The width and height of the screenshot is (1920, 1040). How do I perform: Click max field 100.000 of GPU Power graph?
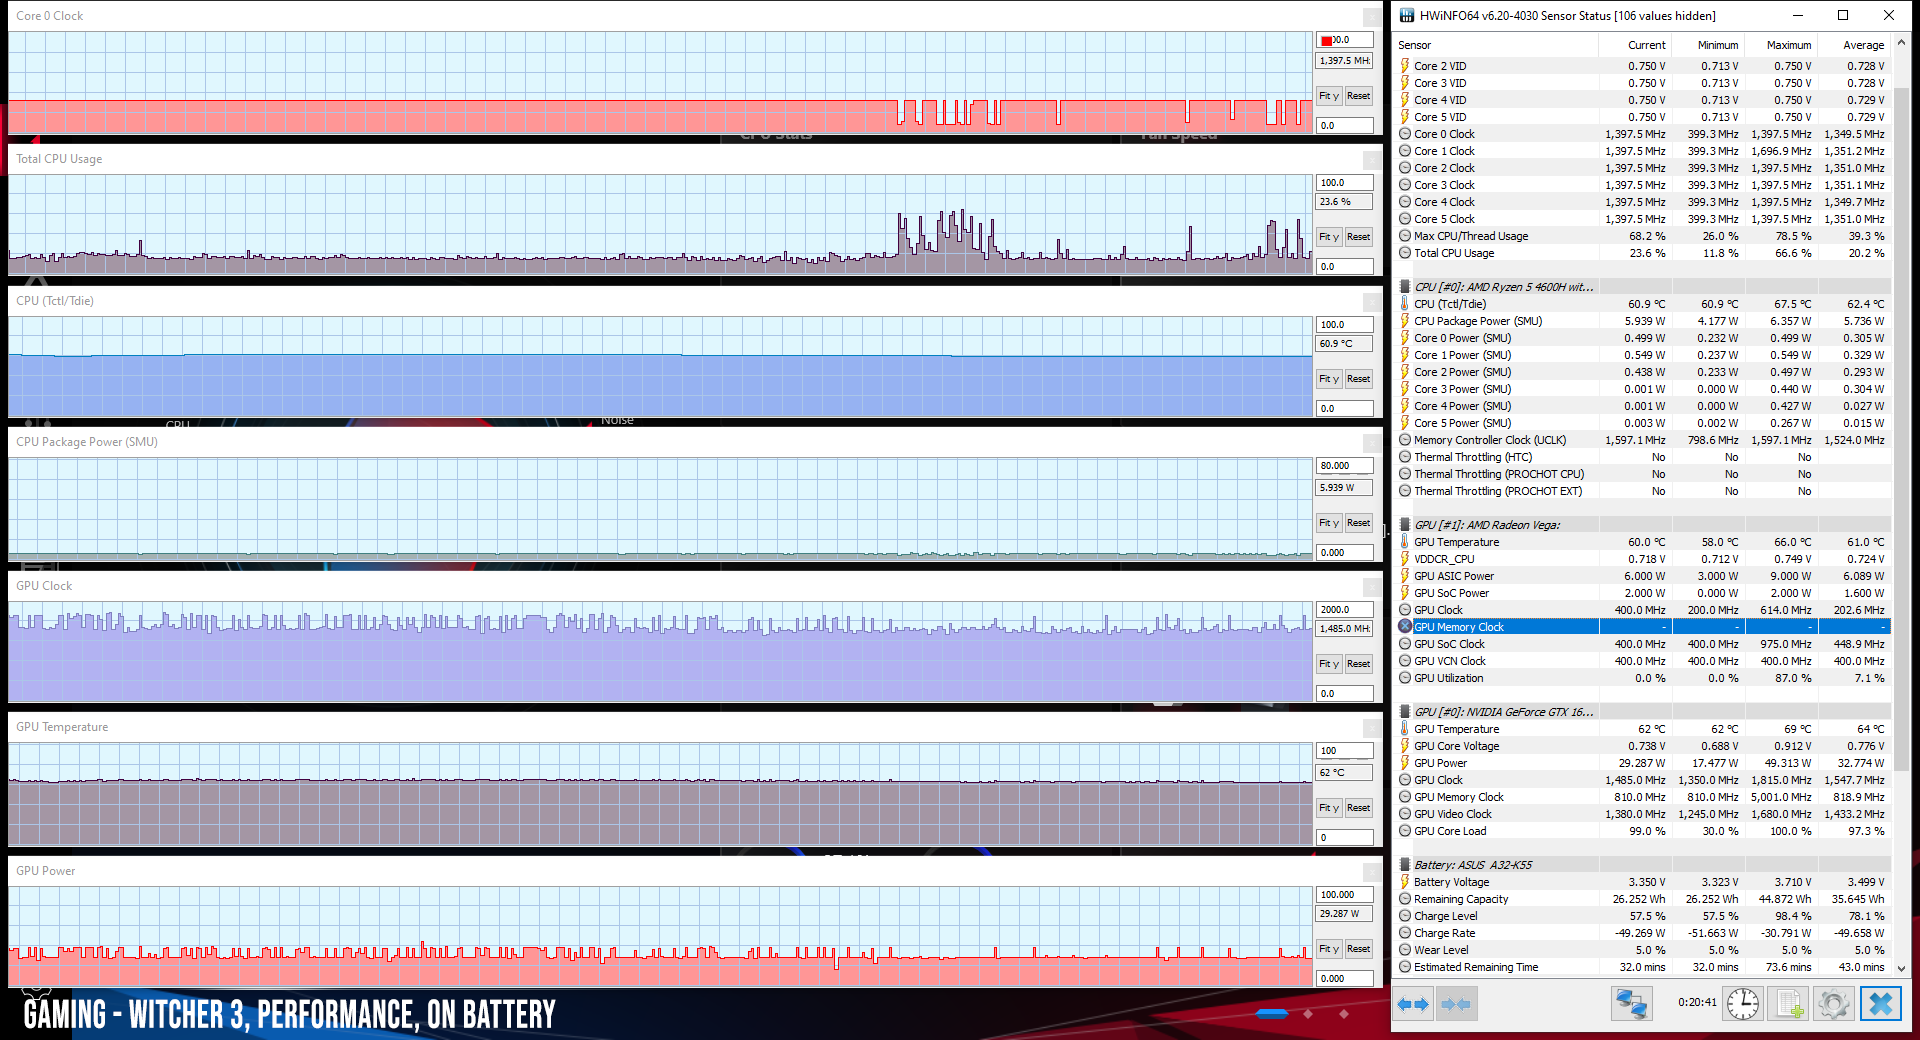click(1345, 895)
